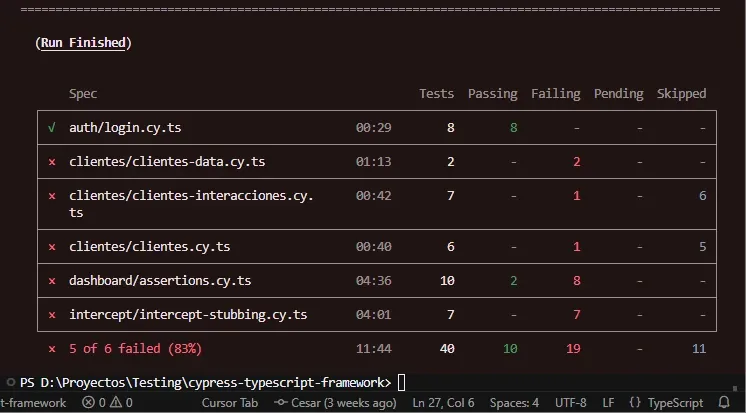The height and width of the screenshot is (413, 746).
Task: Click the PS D:\Proyectos\Testing path prompt
Action: pyautogui.click(x=206, y=383)
